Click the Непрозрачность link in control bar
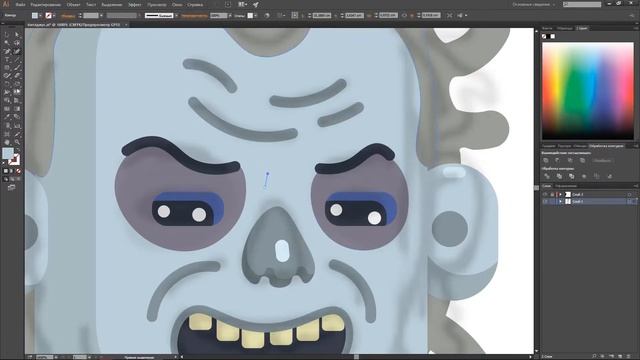 (194, 16)
